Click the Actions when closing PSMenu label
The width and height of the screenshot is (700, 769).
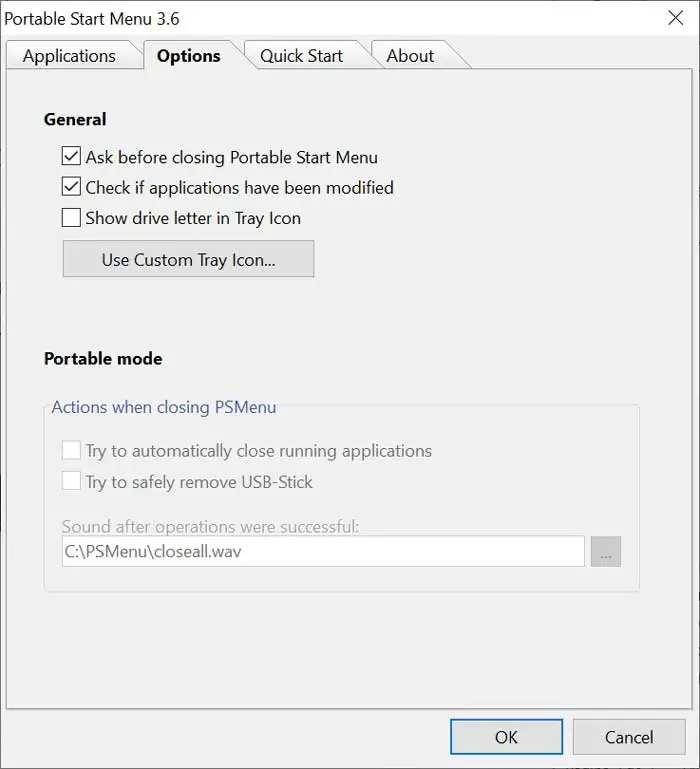(x=164, y=407)
